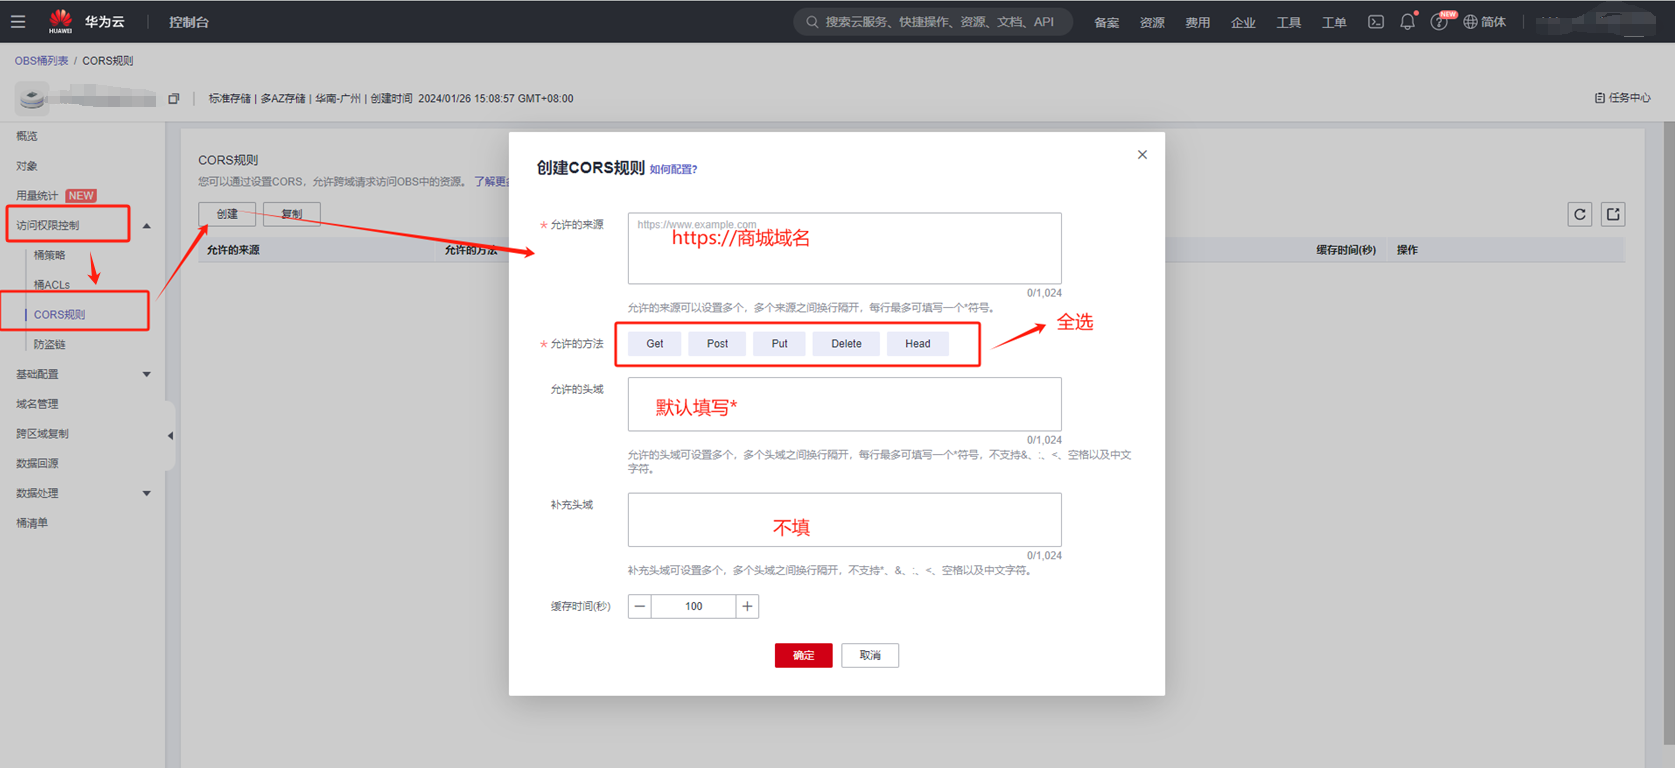Screen dimensions: 1675x768
Task: Open the help question mark icon
Action: tap(1438, 22)
